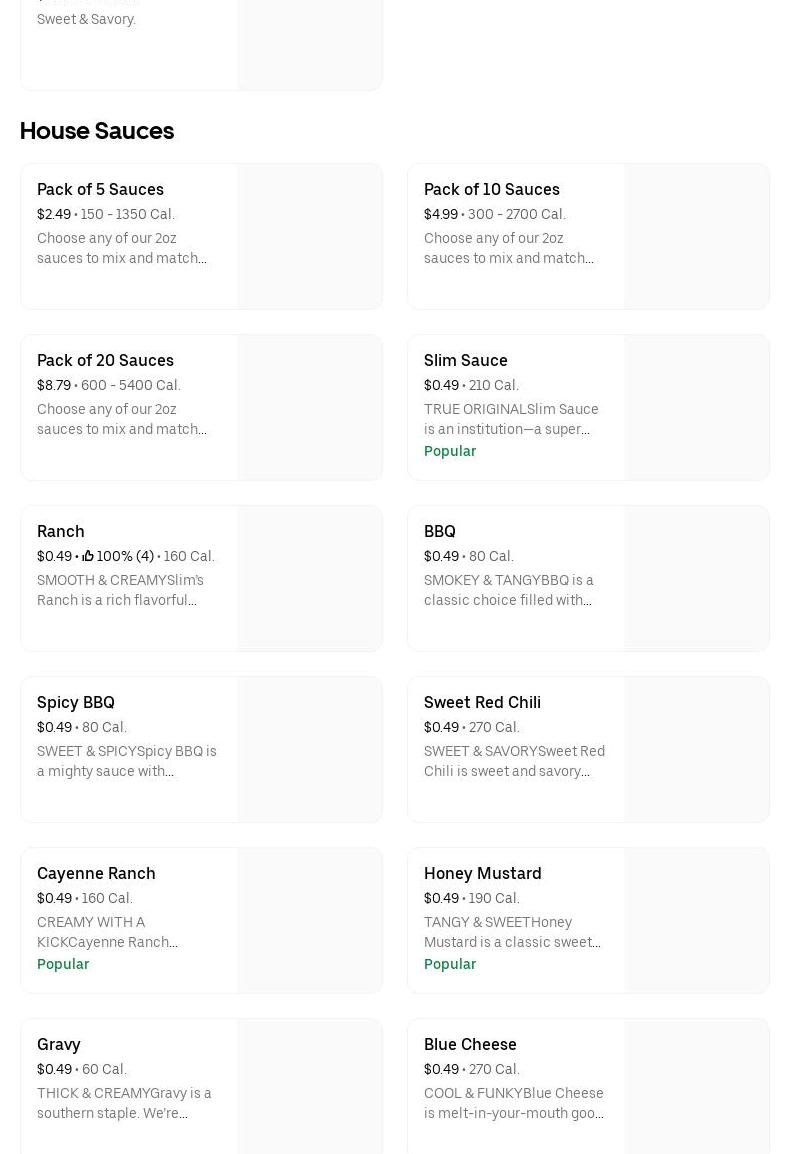804x1154 pixels.
Task: Select the Honey Mustard item title
Action: coord(482,873)
